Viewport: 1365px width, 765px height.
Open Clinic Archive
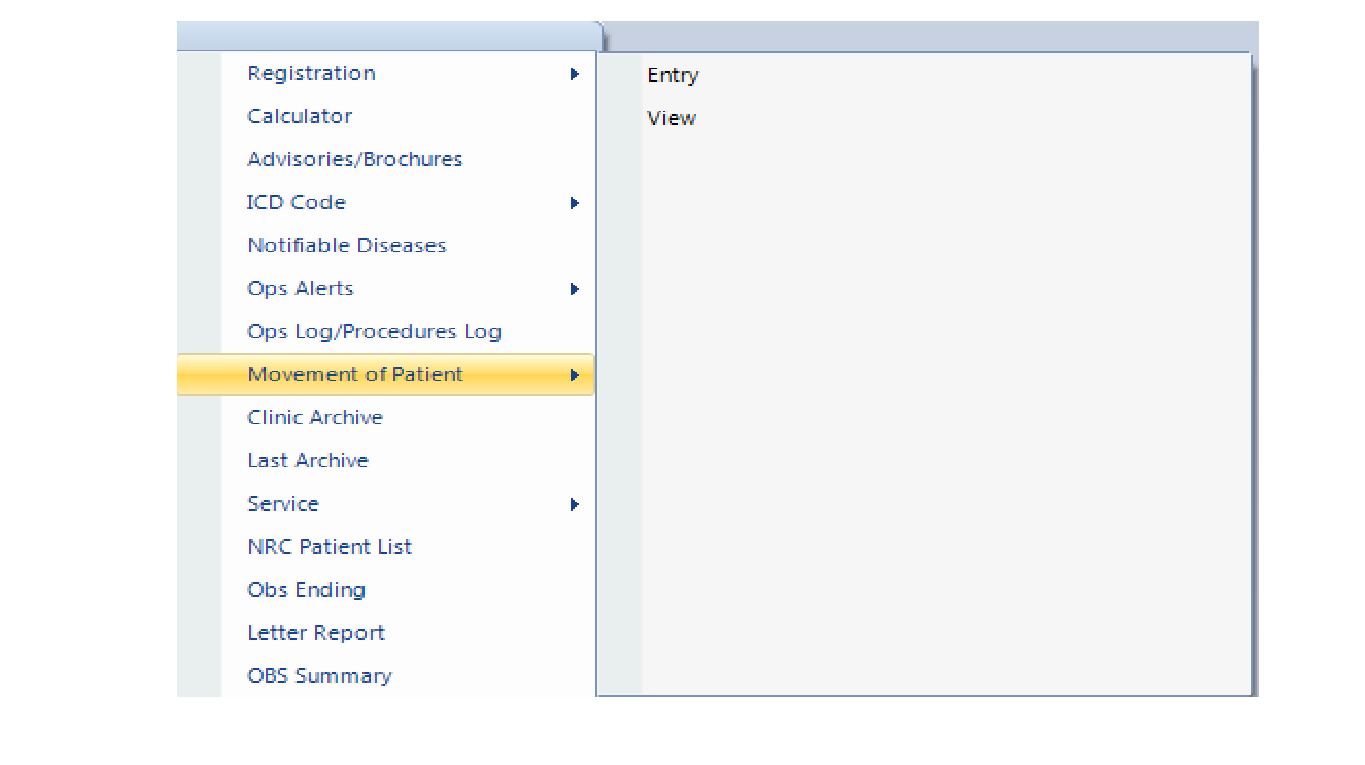tap(315, 418)
